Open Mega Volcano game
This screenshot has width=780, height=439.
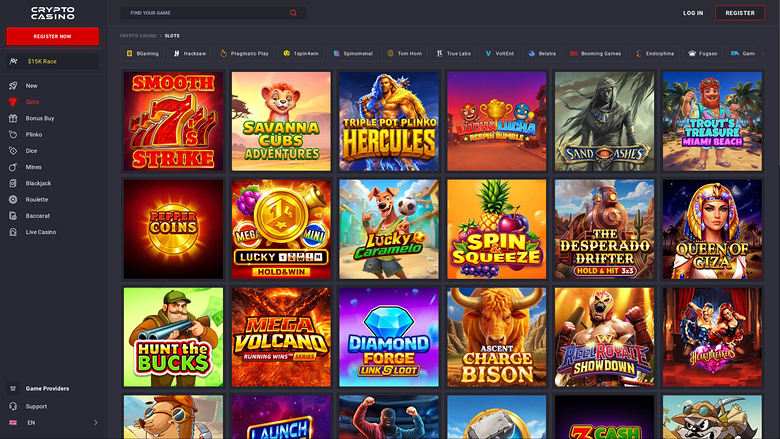tap(281, 337)
